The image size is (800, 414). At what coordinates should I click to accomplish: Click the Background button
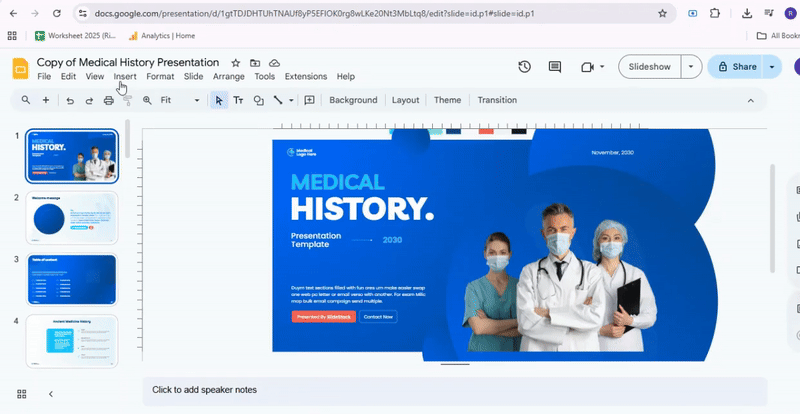[353, 100]
